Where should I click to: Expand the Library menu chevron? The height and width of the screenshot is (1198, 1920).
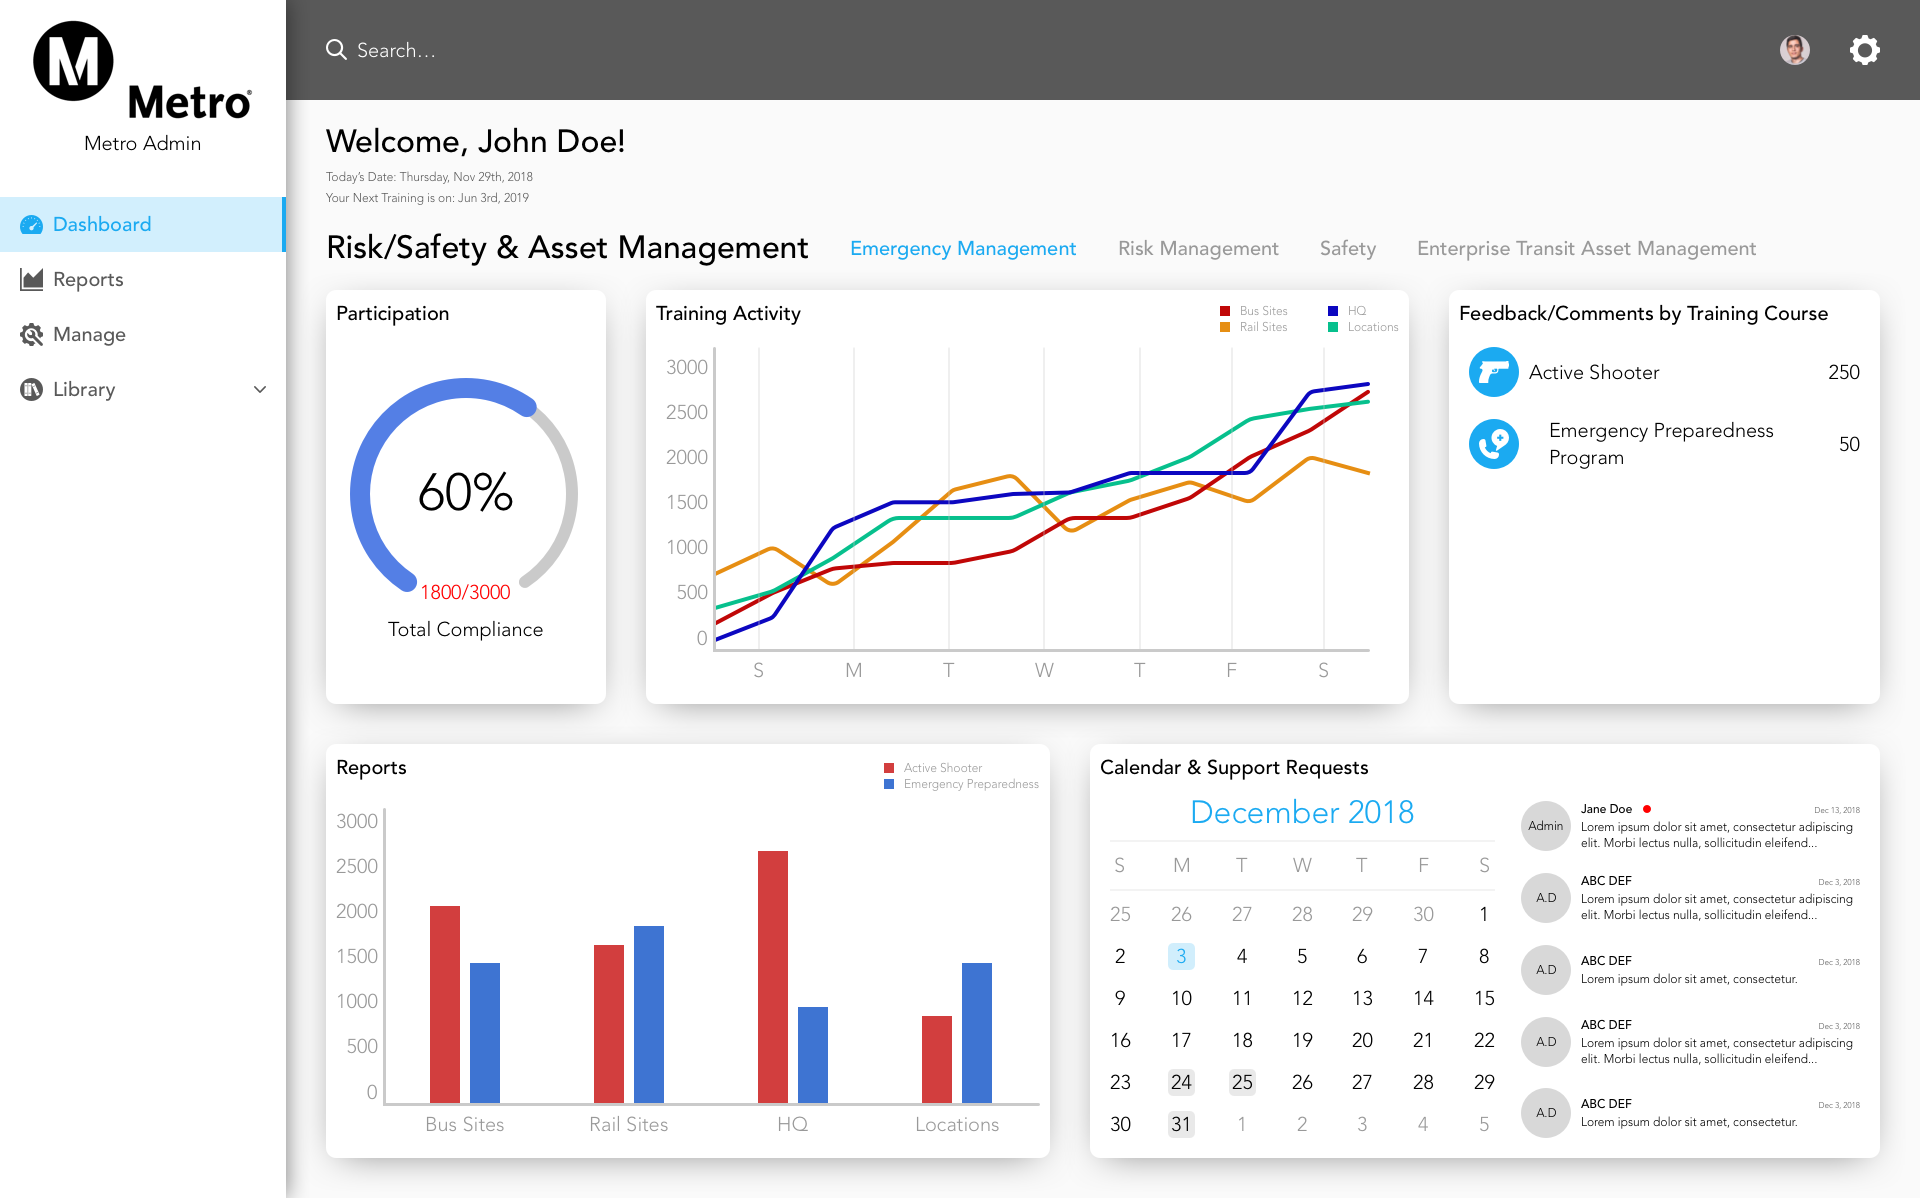tap(260, 390)
